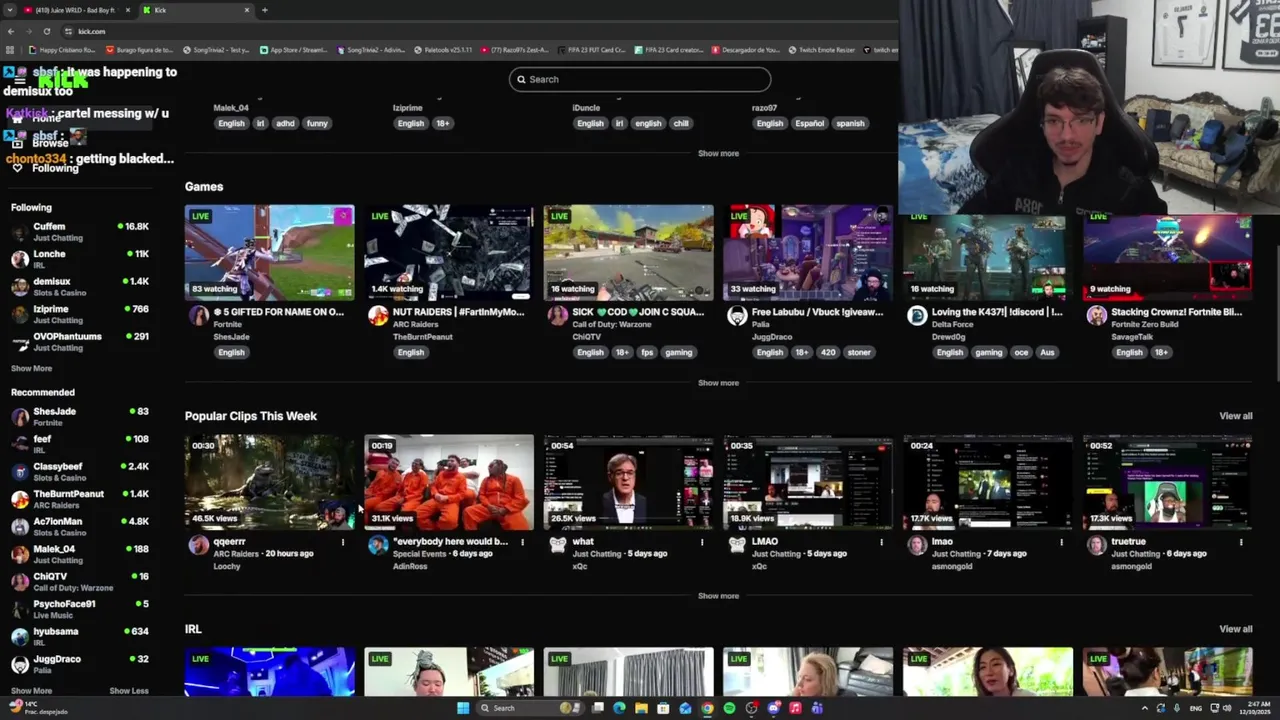Show more streams under Games section
Viewport: 1280px width, 720px height.
tap(718, 383)
